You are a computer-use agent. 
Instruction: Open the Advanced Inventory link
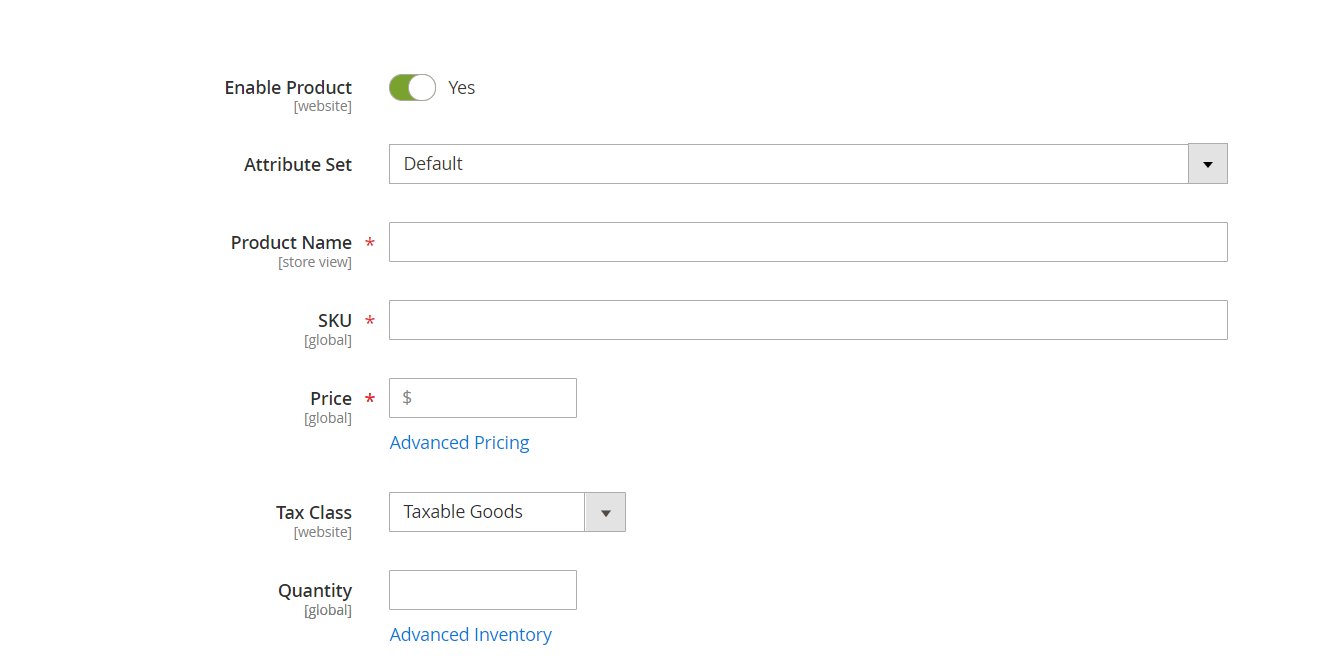470,635
